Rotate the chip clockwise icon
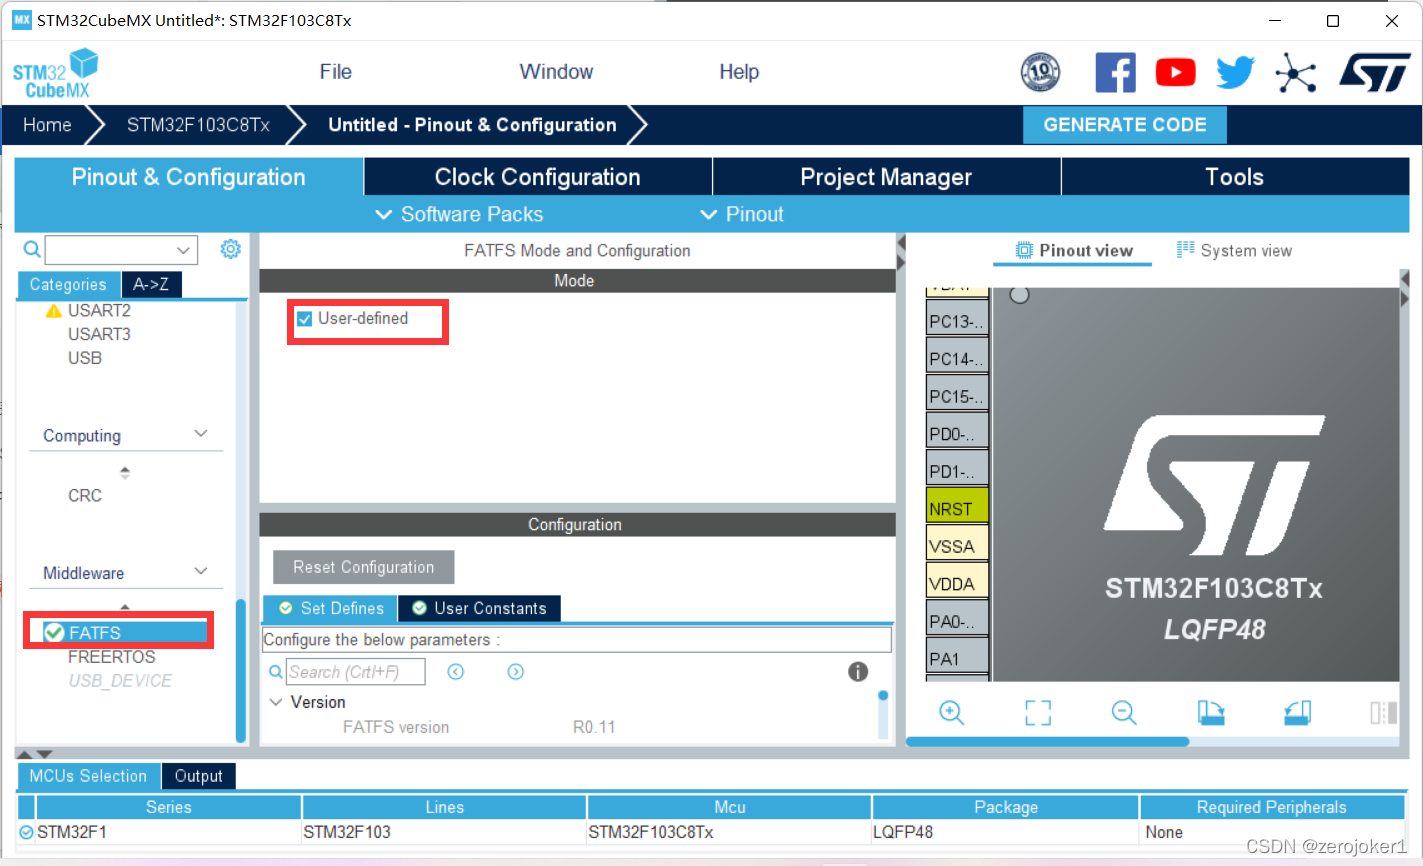 click(1211, 713)
